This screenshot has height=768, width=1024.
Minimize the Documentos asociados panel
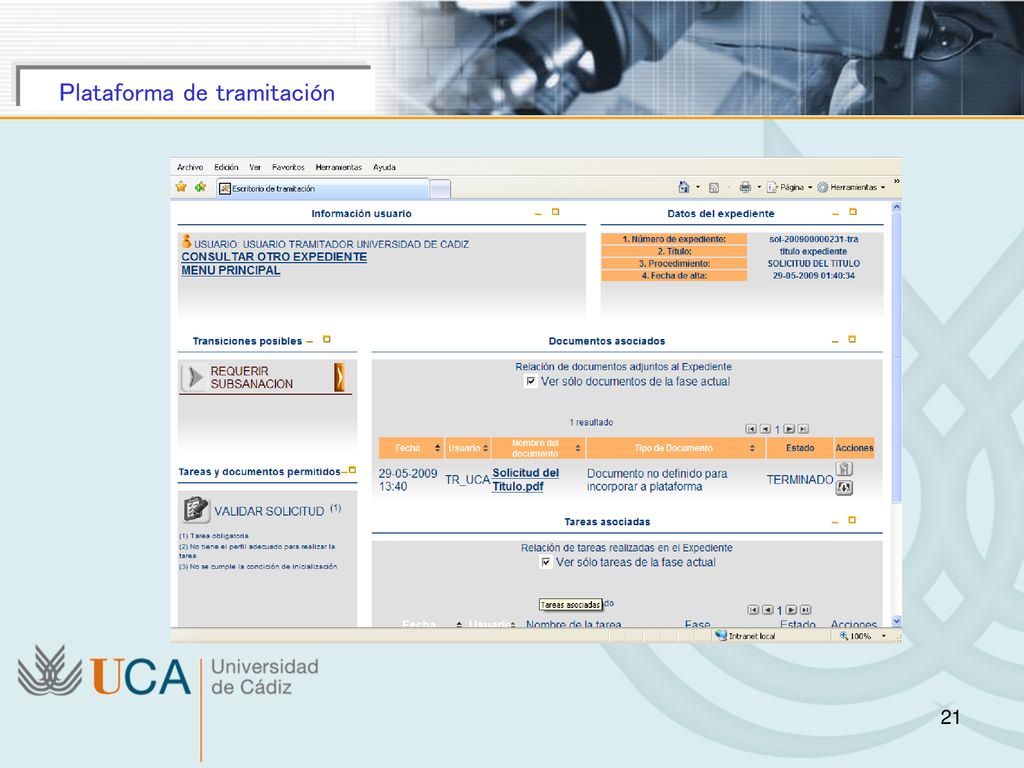coord(835,342)
